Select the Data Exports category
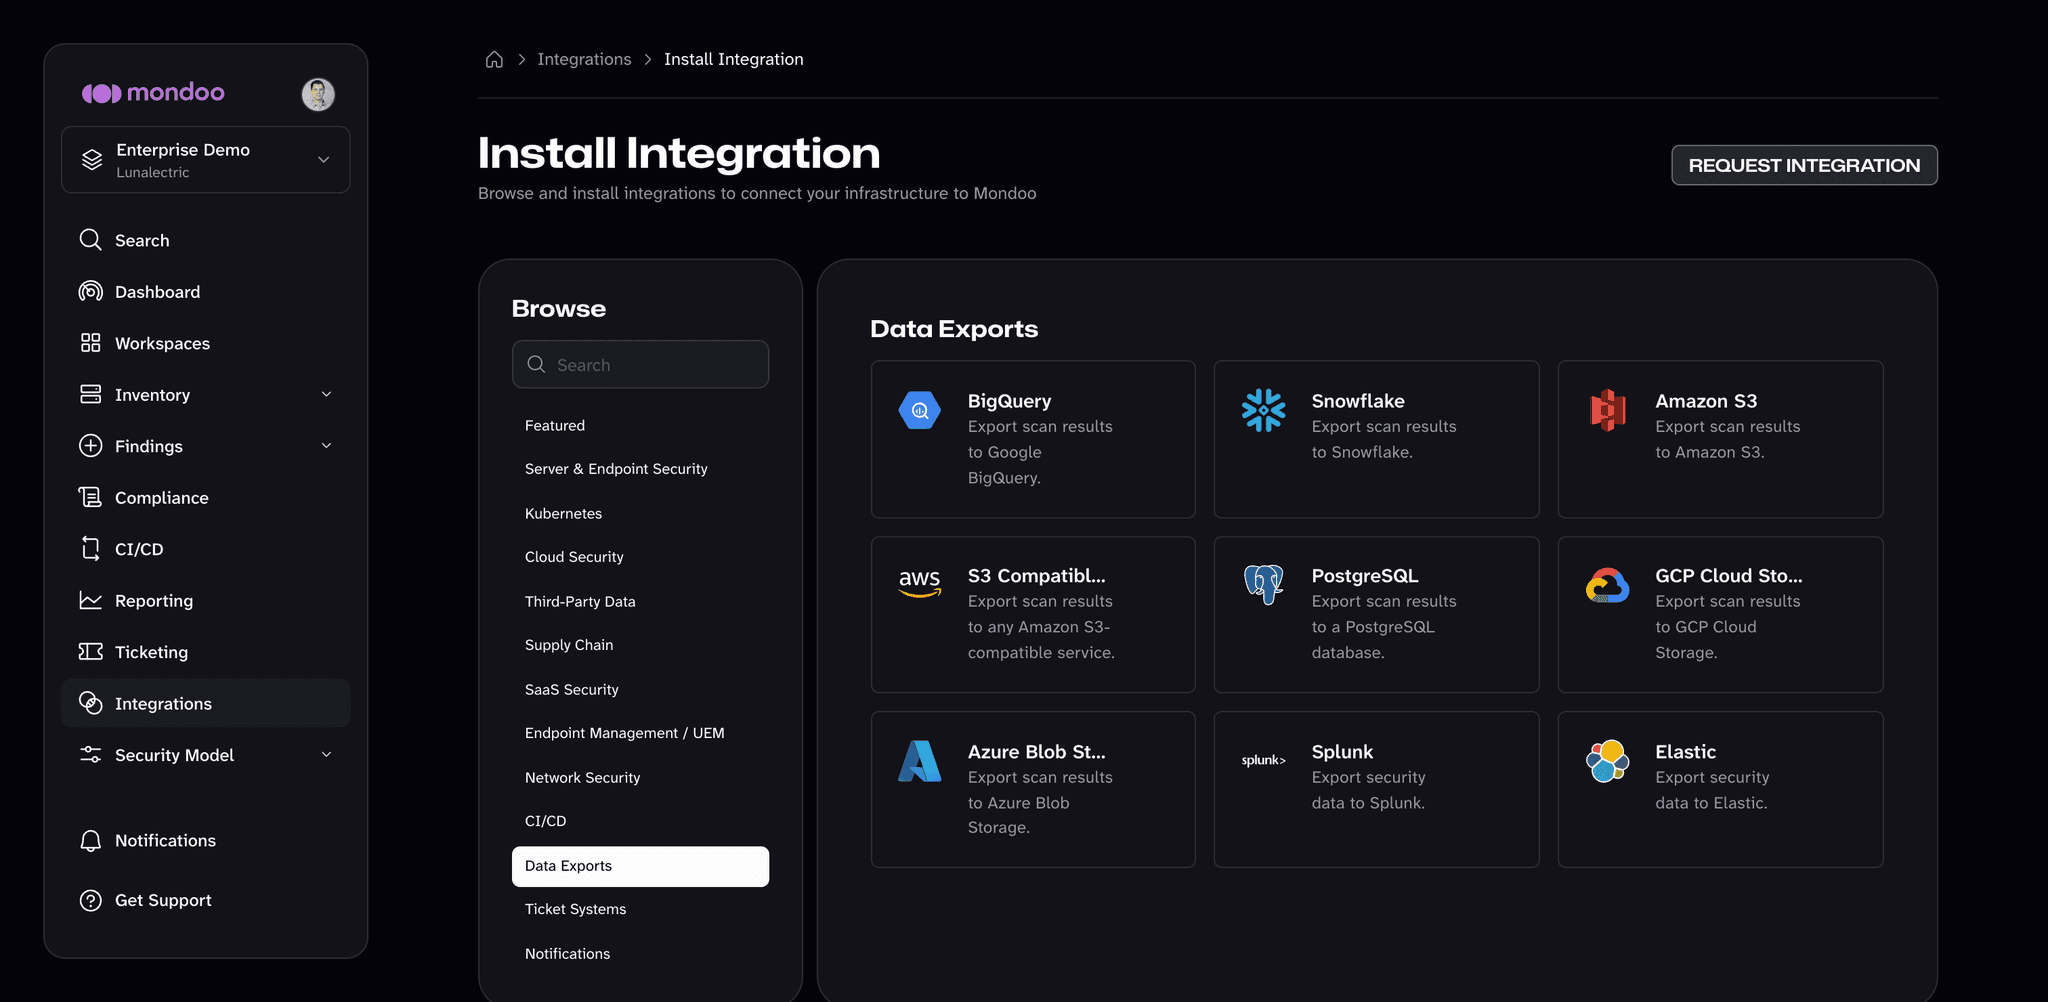2048x1002 pixels. (640, 866)
